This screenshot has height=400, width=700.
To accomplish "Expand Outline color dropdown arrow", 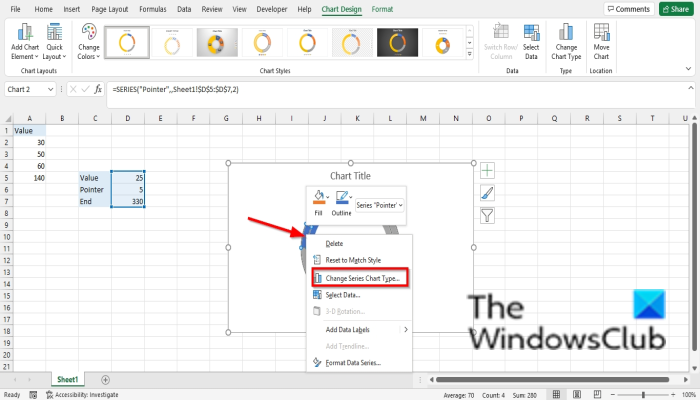I will 351,197.
